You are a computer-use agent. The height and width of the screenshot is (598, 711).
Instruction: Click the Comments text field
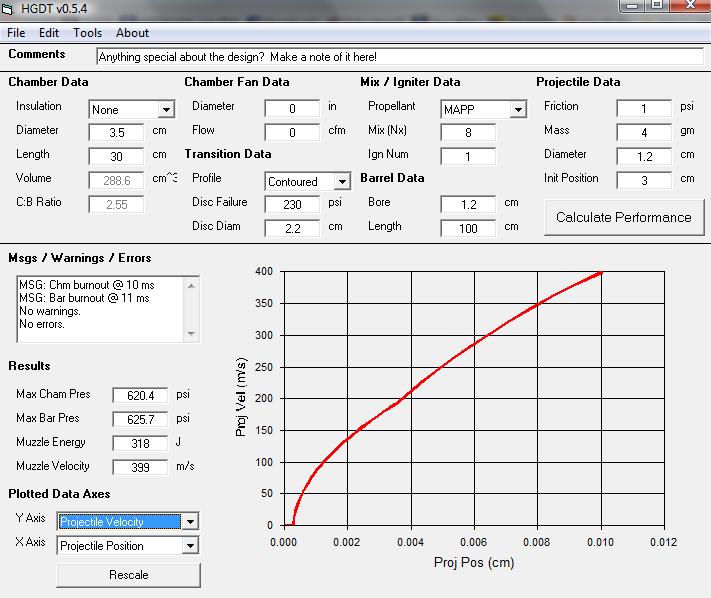pos(400,57)
